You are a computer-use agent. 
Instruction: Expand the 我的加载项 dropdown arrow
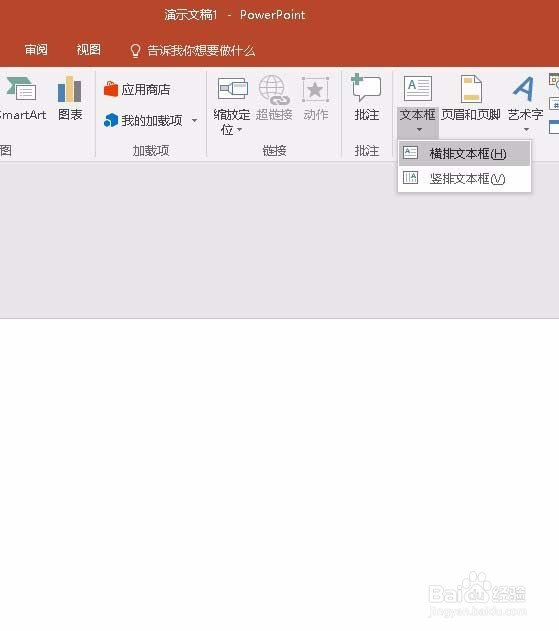(x=194, y=121)
